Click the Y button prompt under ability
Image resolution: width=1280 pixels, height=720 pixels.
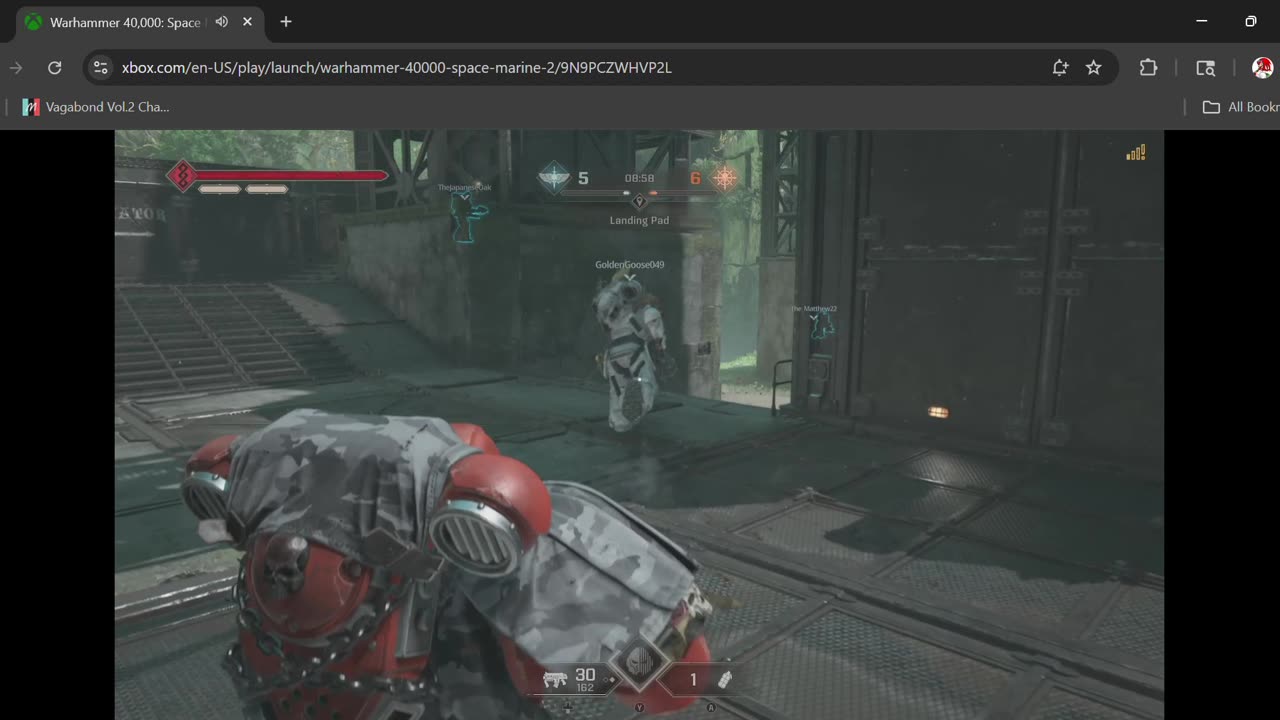639,707
